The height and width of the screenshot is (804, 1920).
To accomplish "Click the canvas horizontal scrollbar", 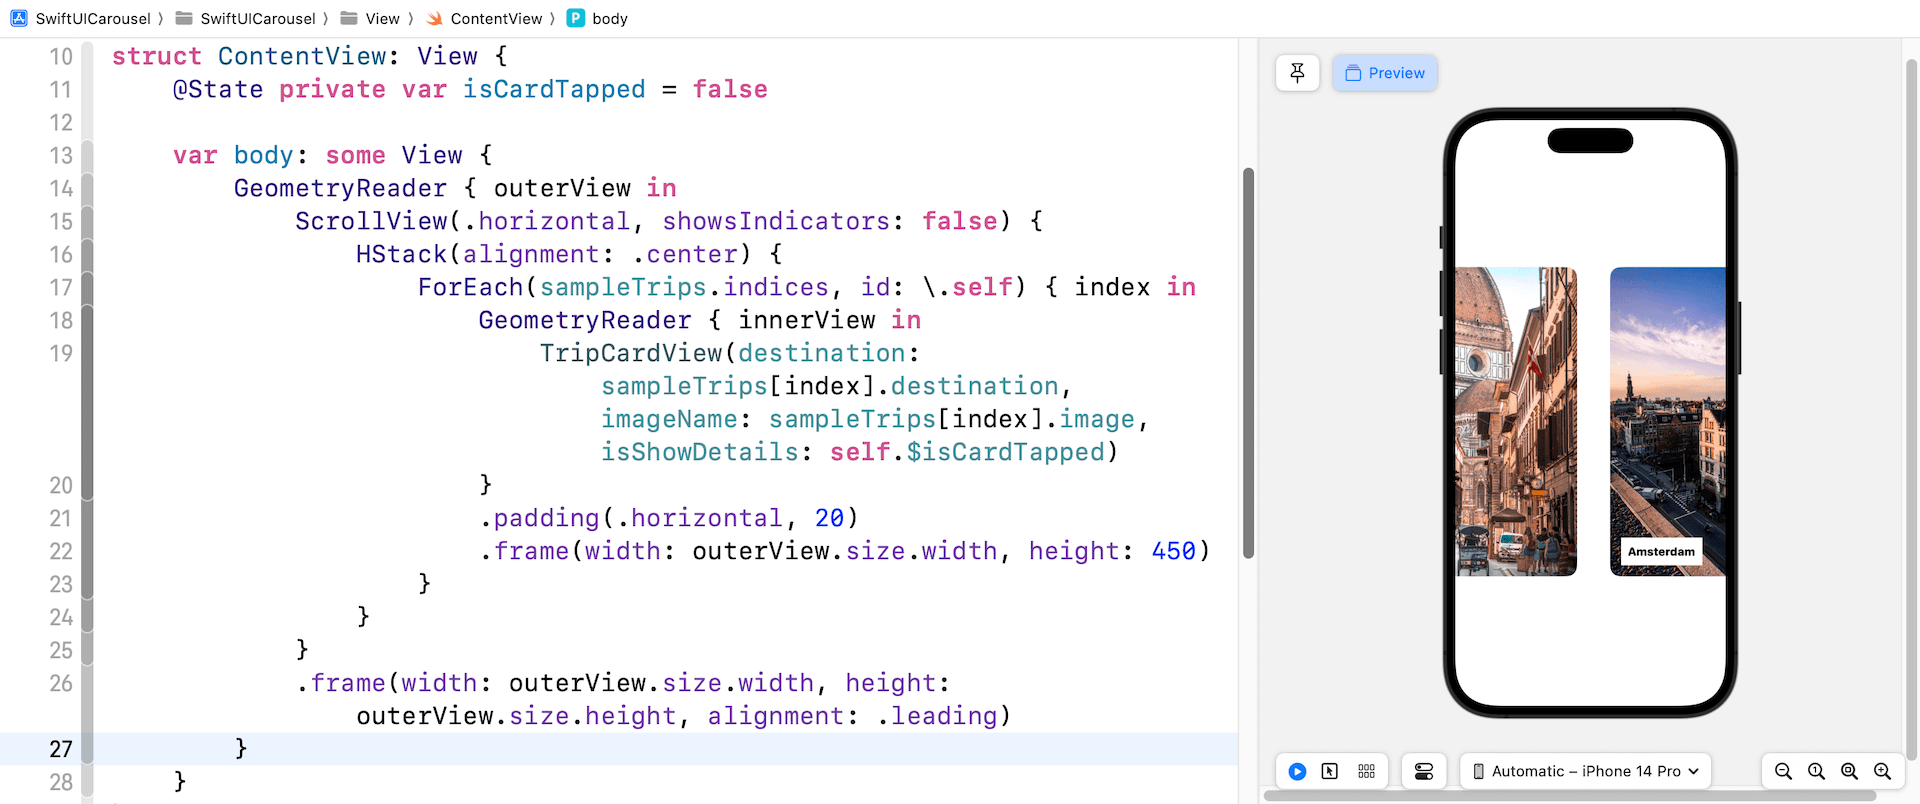I will 1570,796.
